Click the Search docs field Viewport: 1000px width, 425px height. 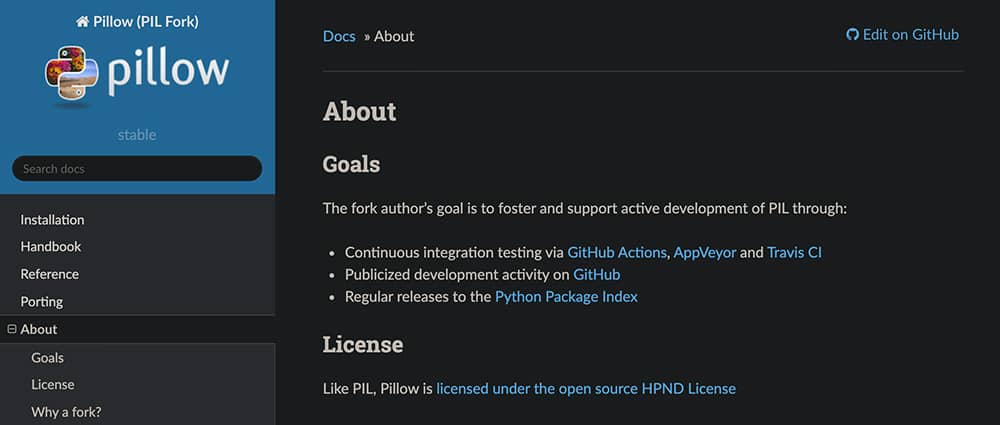point(137,168)
